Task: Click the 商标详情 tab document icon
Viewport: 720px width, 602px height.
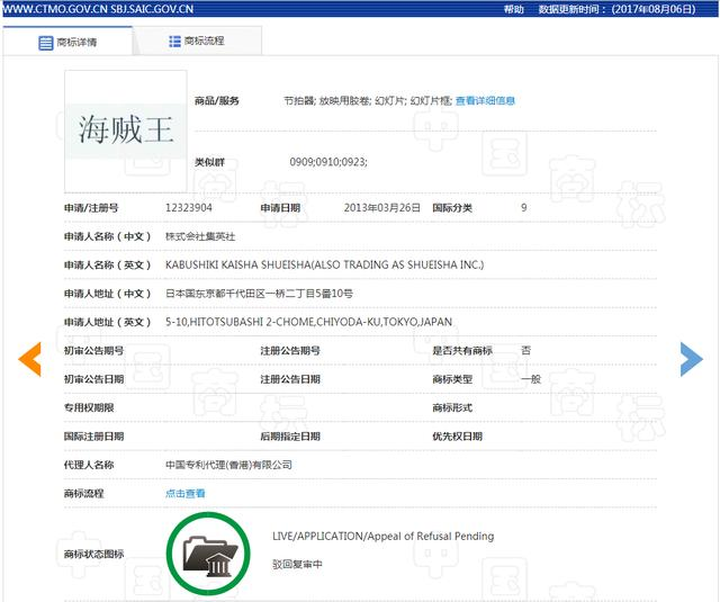Action: point(45,43)
